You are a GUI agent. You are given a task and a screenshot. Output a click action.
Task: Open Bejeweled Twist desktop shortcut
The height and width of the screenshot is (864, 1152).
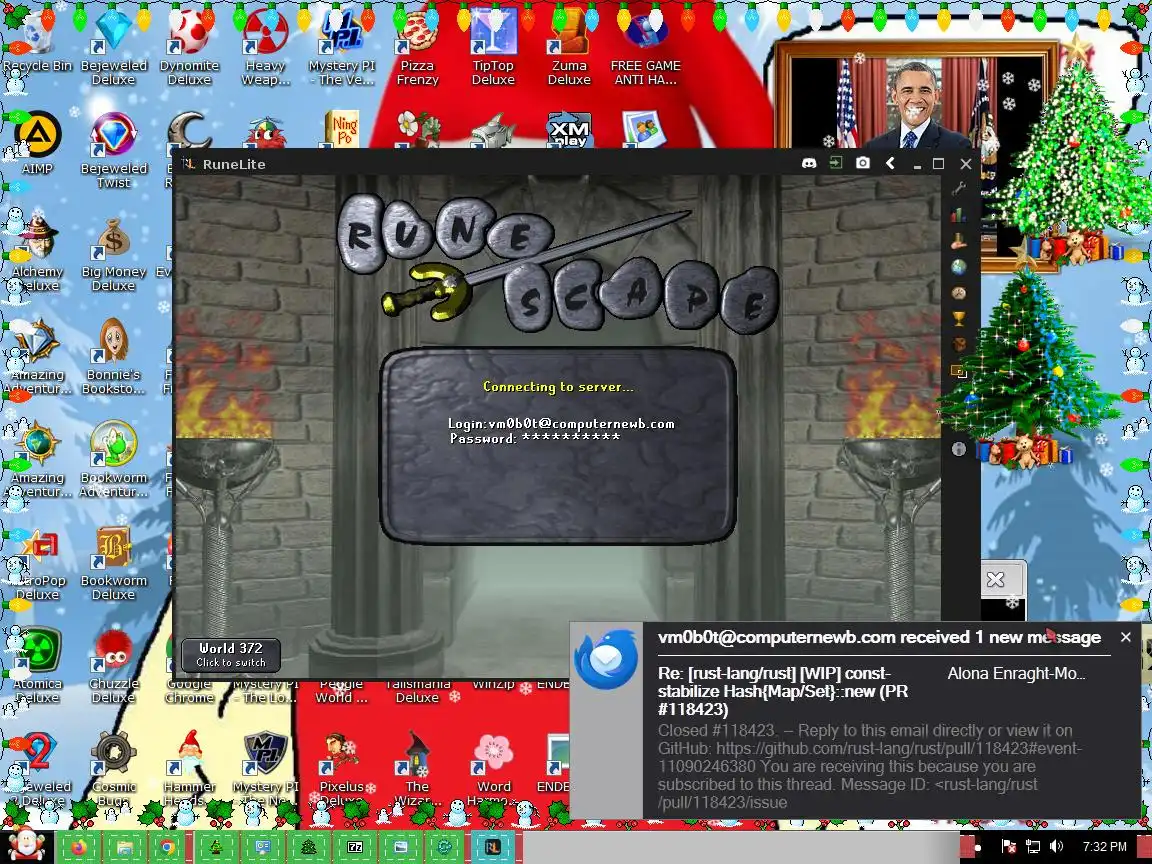114,151
